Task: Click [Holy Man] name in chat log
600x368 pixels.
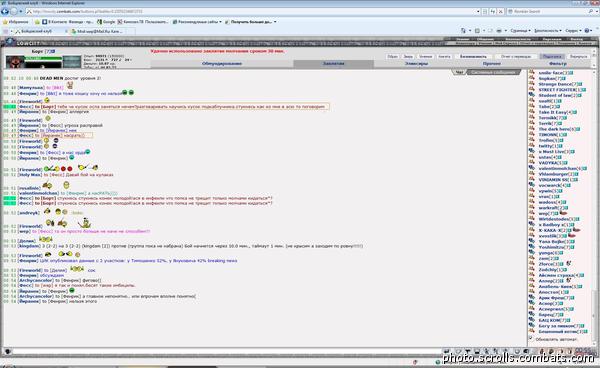Action: [x=30, y=175]
